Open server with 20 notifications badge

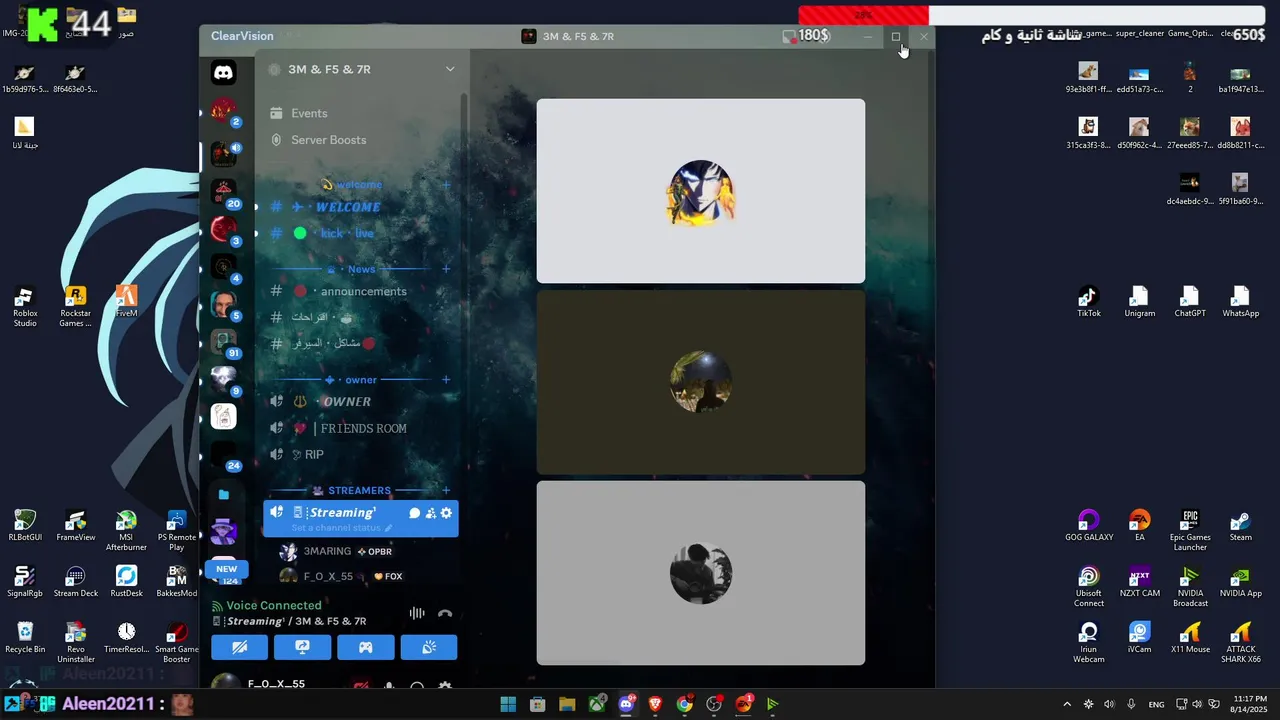[224, 191]
